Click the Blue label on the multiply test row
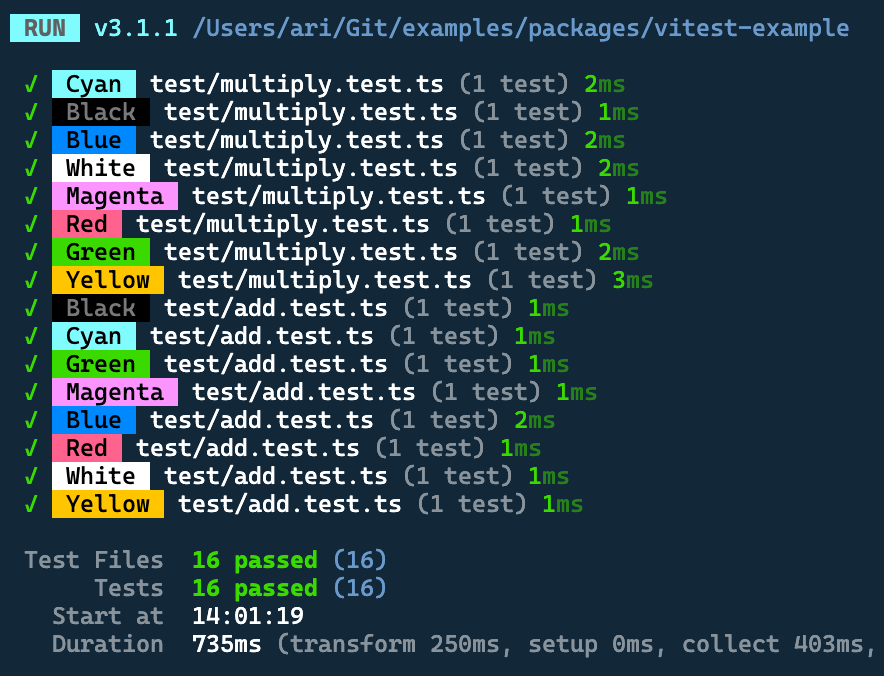Image resolution: width=884 pixels, height=676 pixels. click(93, 140)
